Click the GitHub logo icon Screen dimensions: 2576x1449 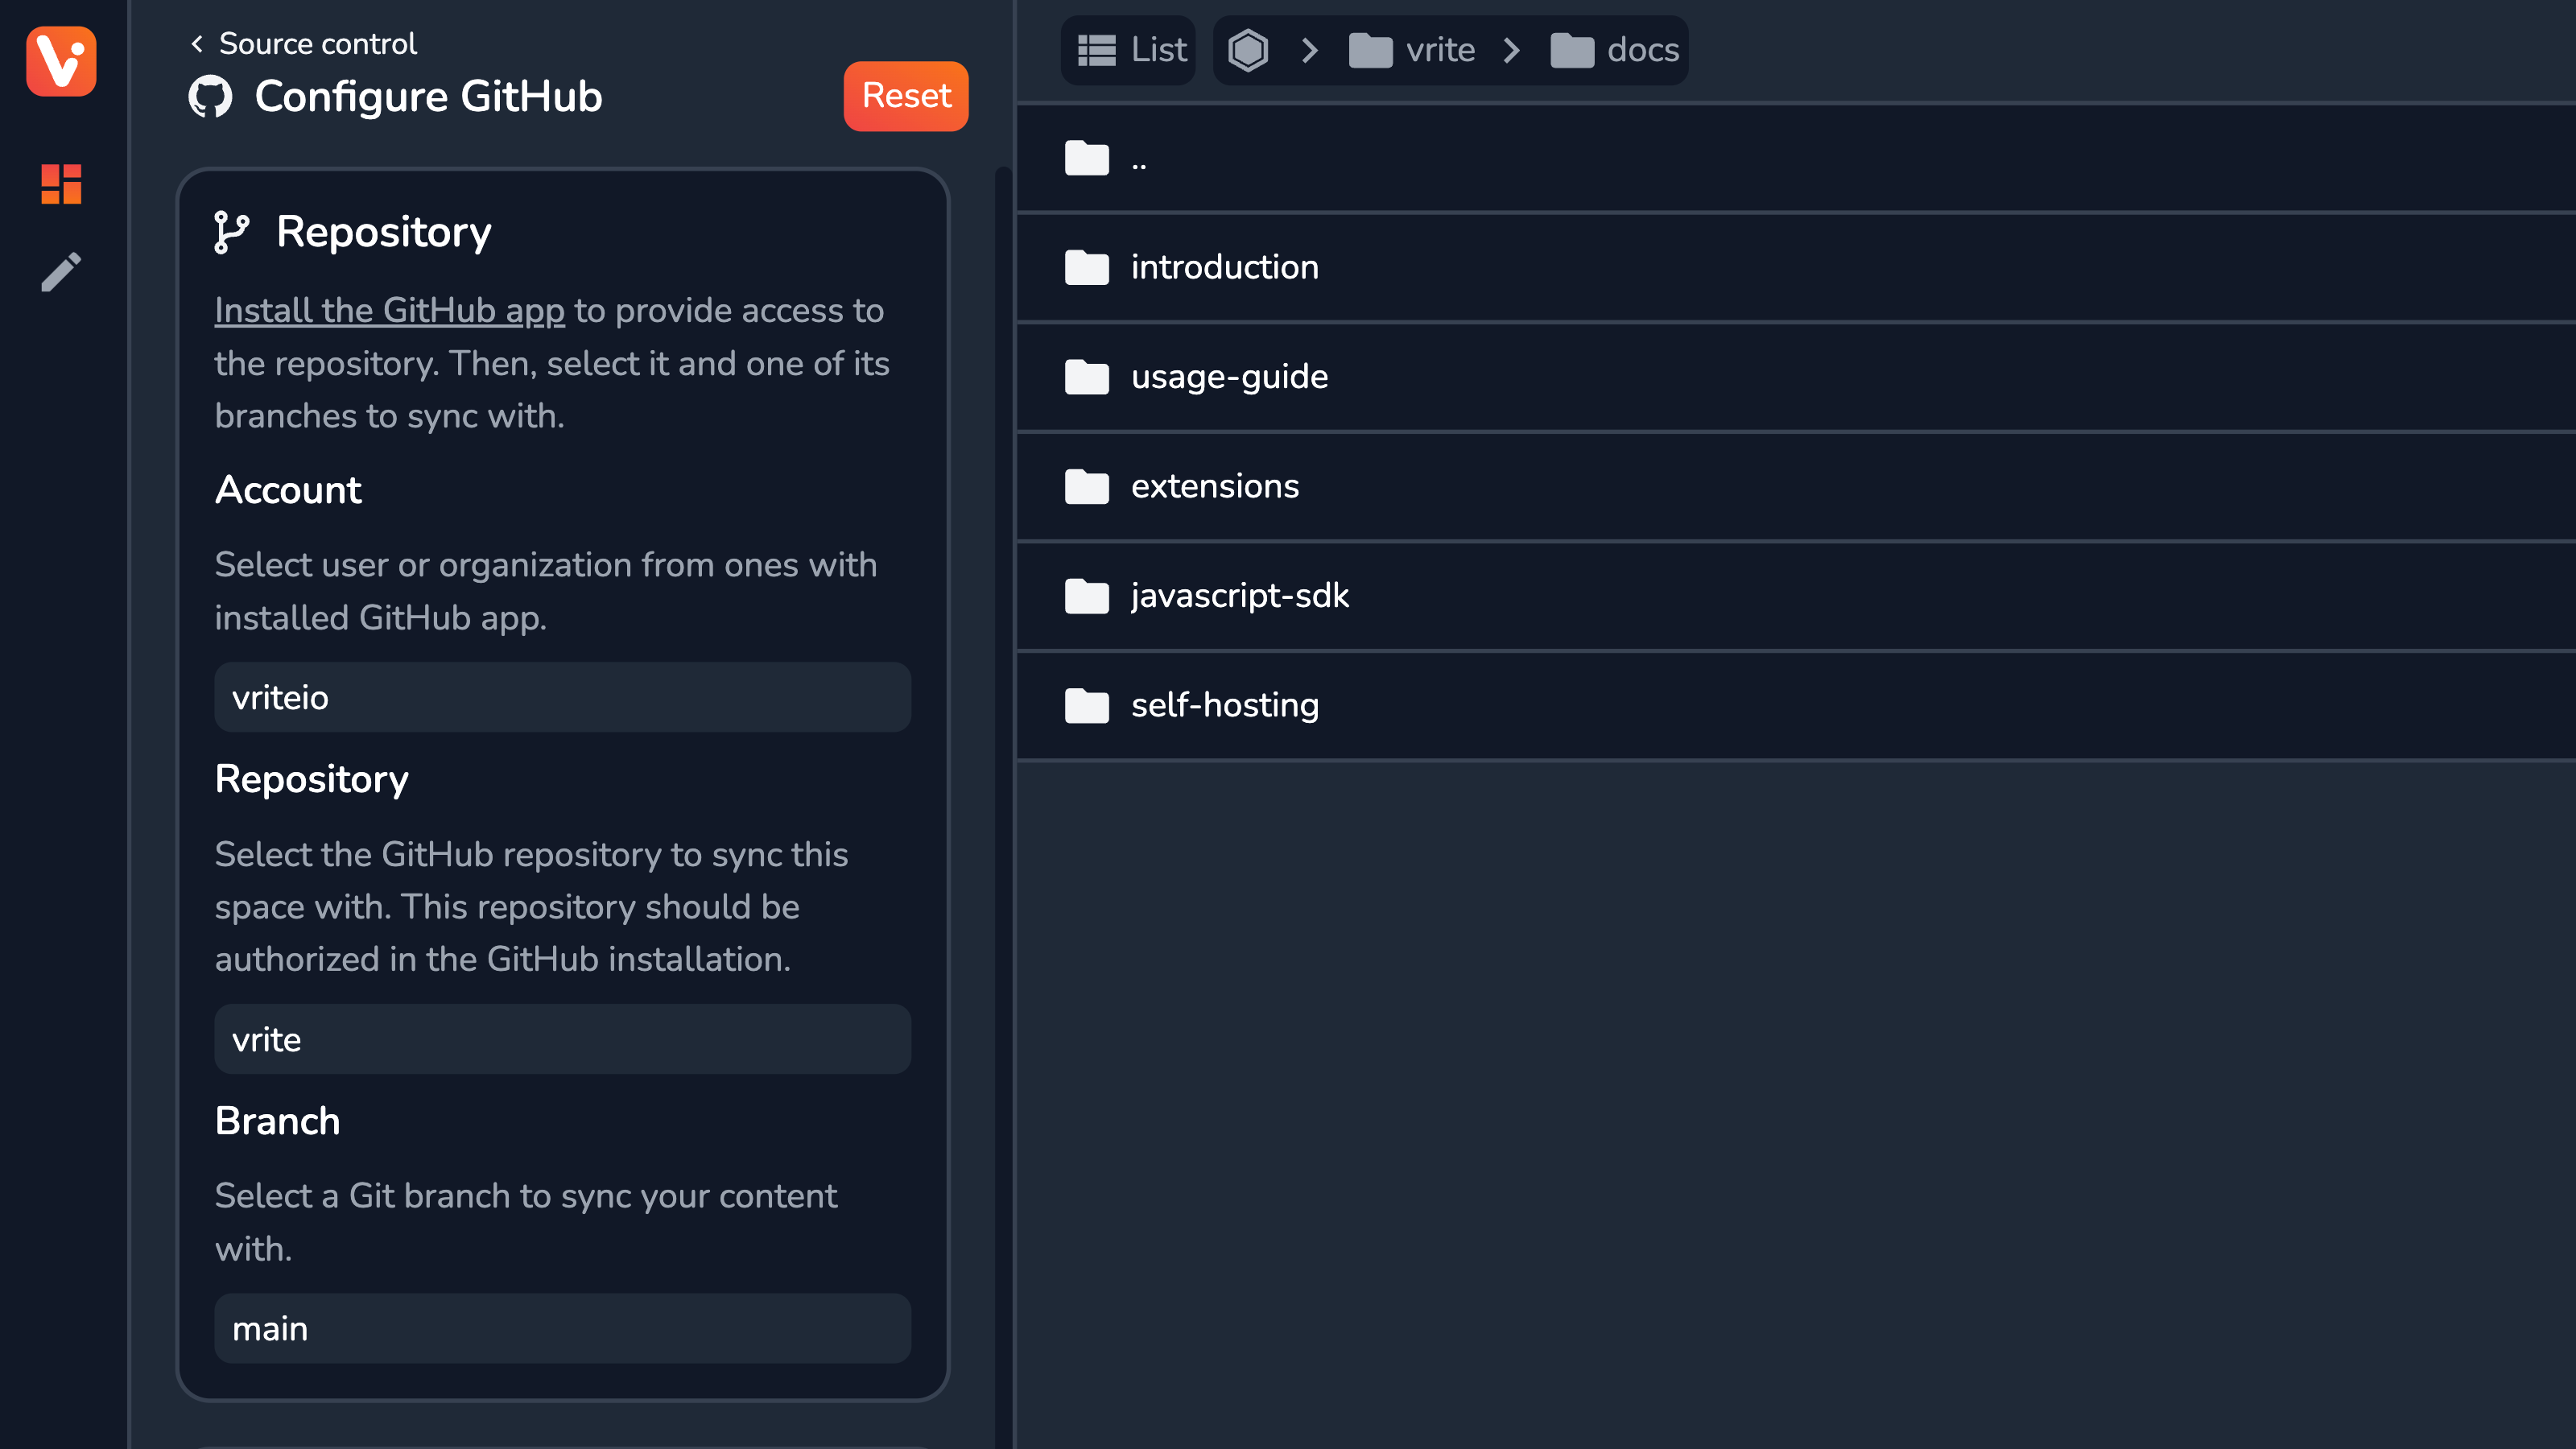tap(210, 97)
